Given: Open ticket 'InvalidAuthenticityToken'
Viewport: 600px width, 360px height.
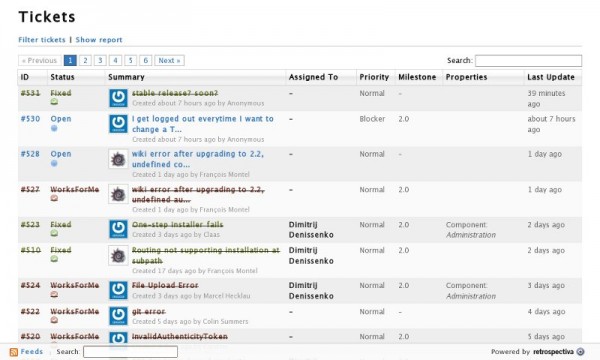Looking at the screenshot, I should coord(180,337).
